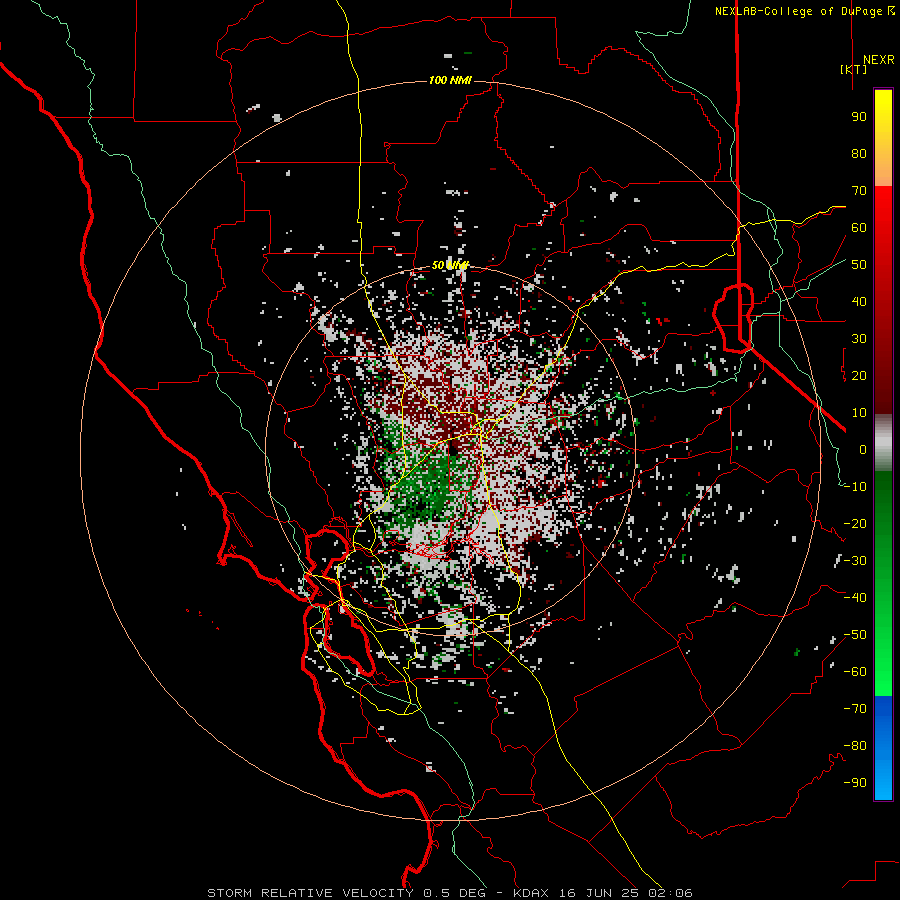Screen dimensions: 900x900
Task: Click the 60 value on velocity scale
Action: click(859, 227)
